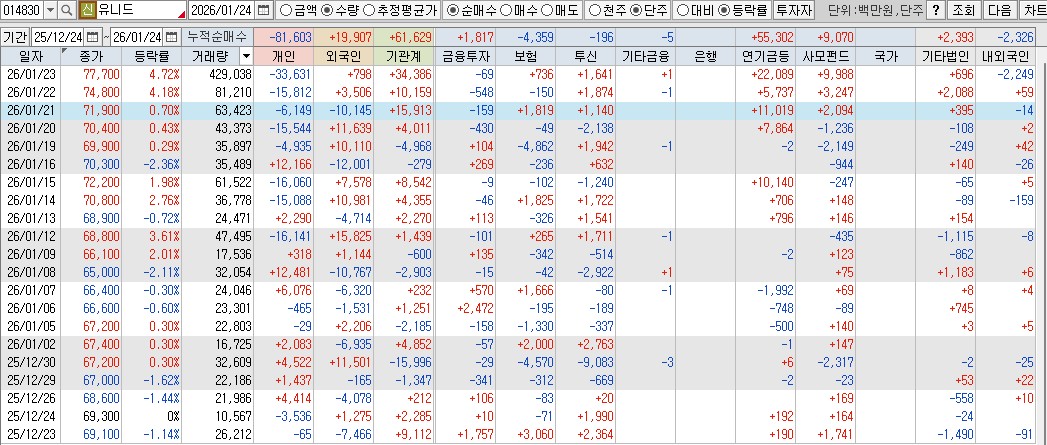This screenshot has height=445, width=1047.
Task: Click closing price 77,700 cell
Action: [91, 73]
